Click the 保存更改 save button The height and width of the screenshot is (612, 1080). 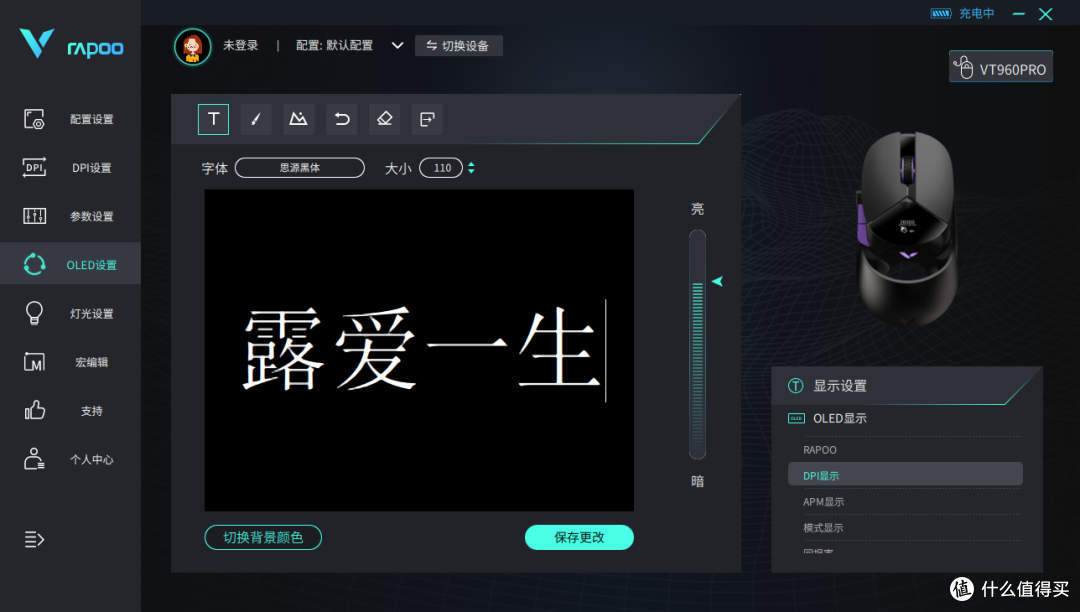coord(579,538)
